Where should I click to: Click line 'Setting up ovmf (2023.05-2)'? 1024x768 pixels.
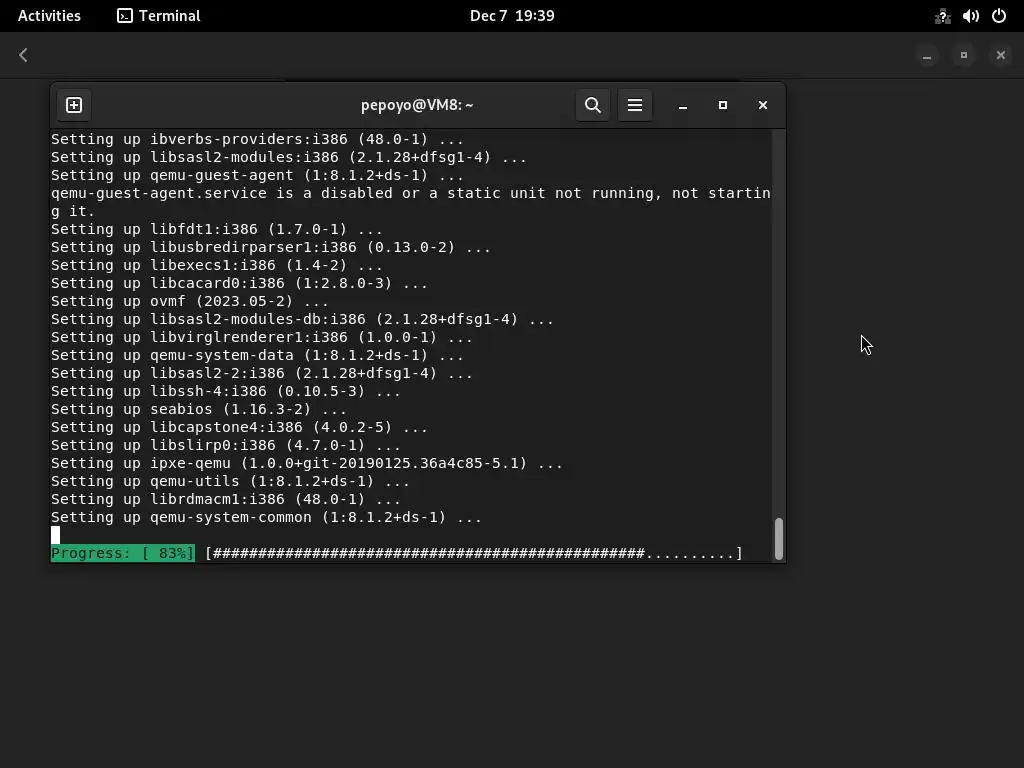189,301
